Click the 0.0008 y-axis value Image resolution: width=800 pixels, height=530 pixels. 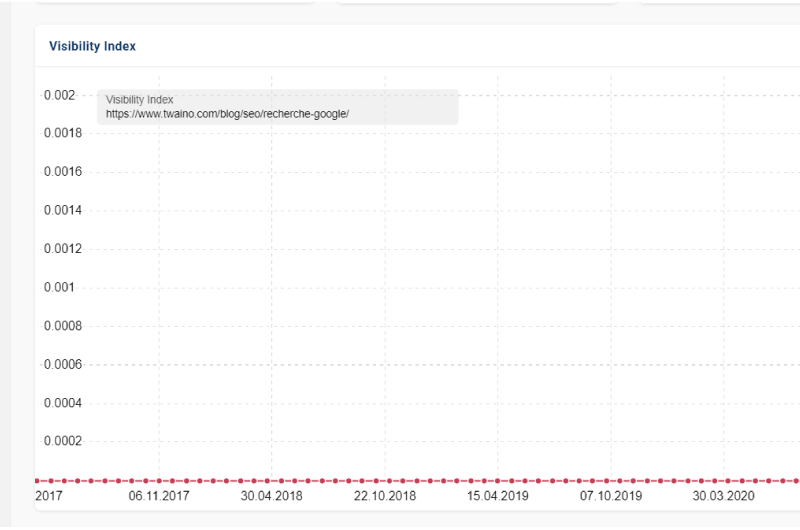tap(63, 325)
